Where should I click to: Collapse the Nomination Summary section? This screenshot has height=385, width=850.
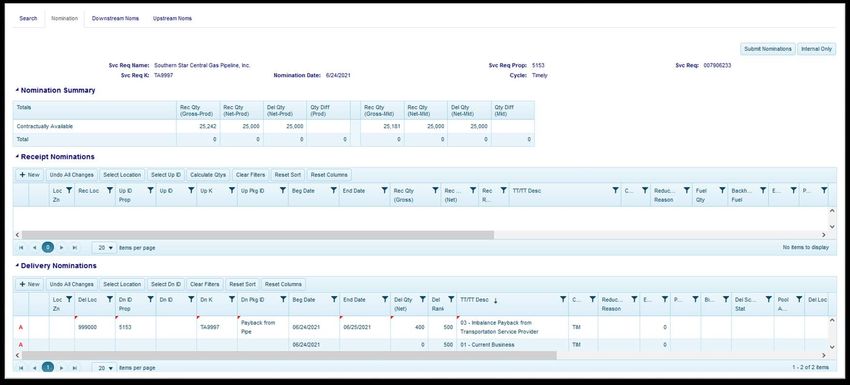(17, 91)
